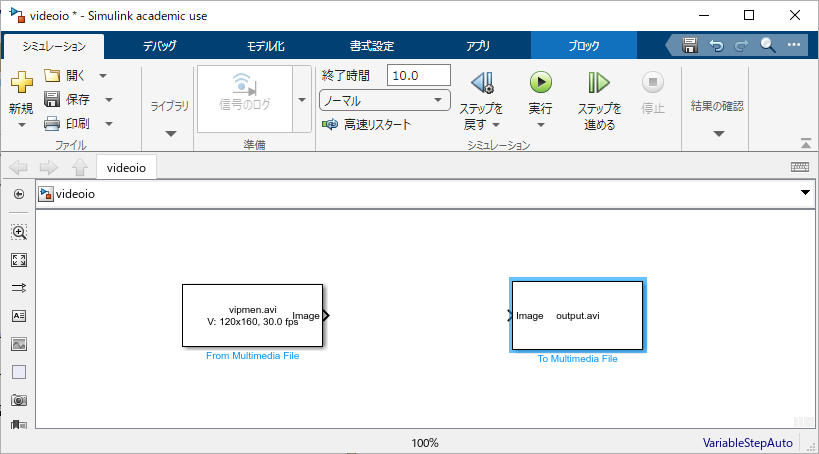The image size is (819, 454).
Task: Click the image insert icon in palette
Action: point(19,344)
